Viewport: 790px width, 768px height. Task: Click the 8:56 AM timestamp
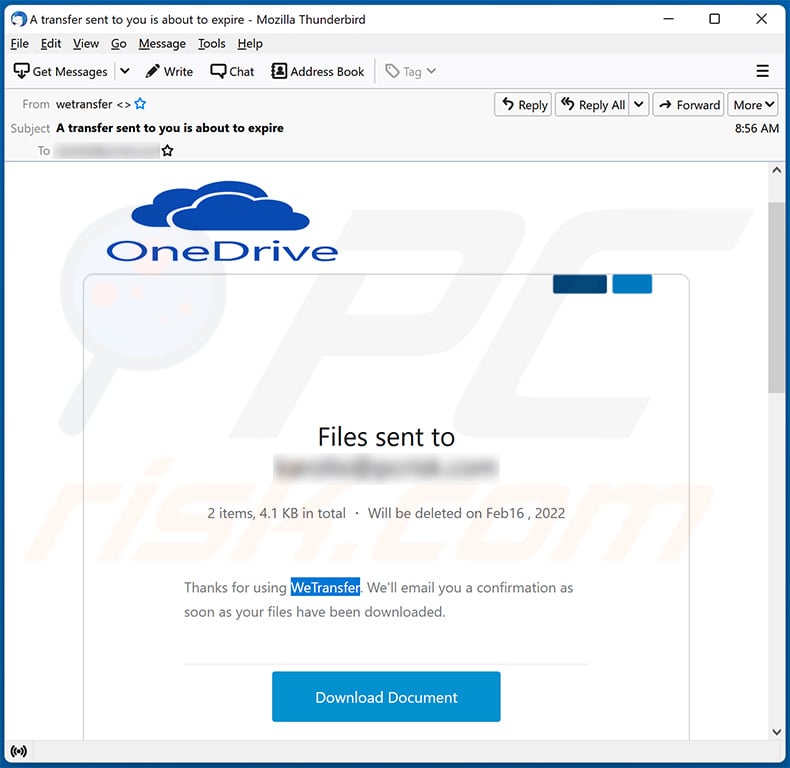tap(756, 128)
